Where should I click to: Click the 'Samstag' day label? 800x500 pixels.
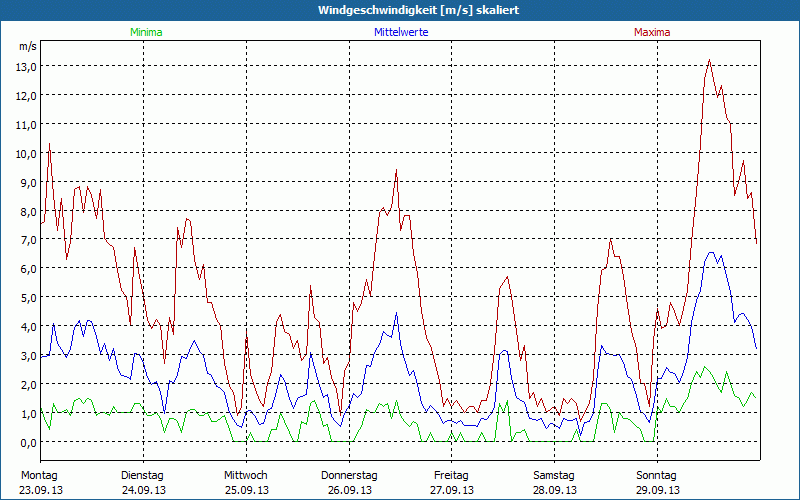click(x=554, y=476)
